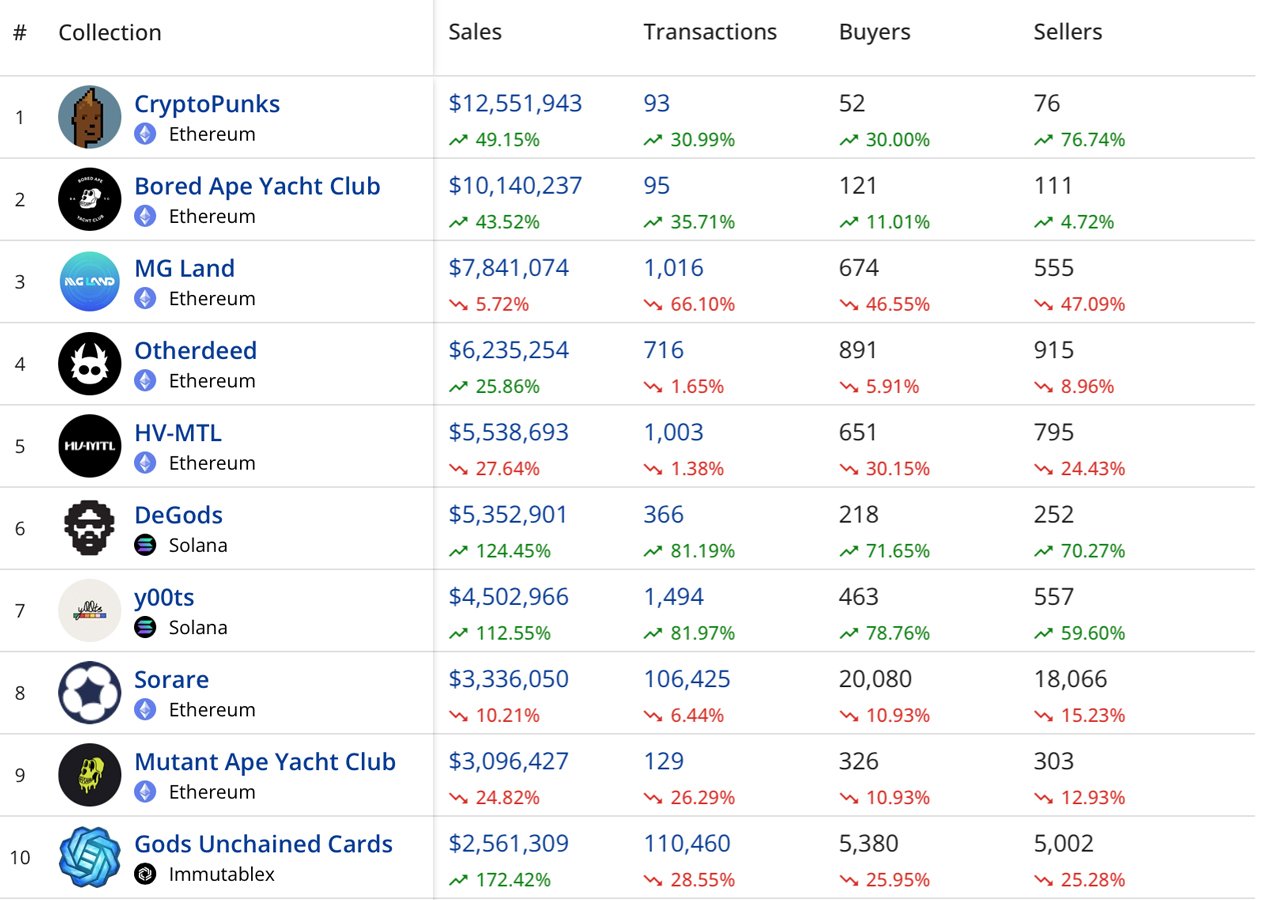Sort by the Sellers column header

(1068, 32)
